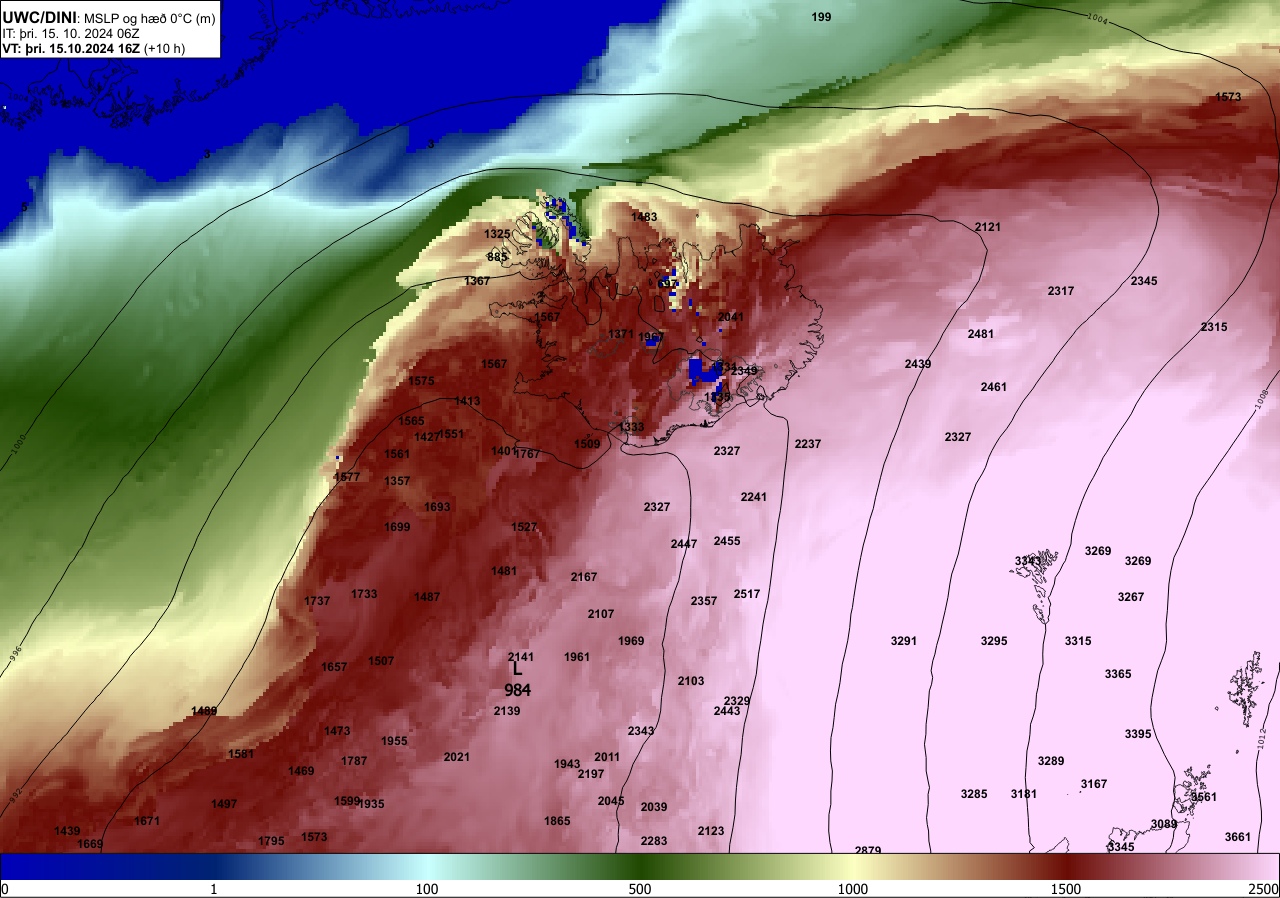Viewport: 1280px width, 898px height.
Task: Select the 1657 height value
Action: coord(334,667)
